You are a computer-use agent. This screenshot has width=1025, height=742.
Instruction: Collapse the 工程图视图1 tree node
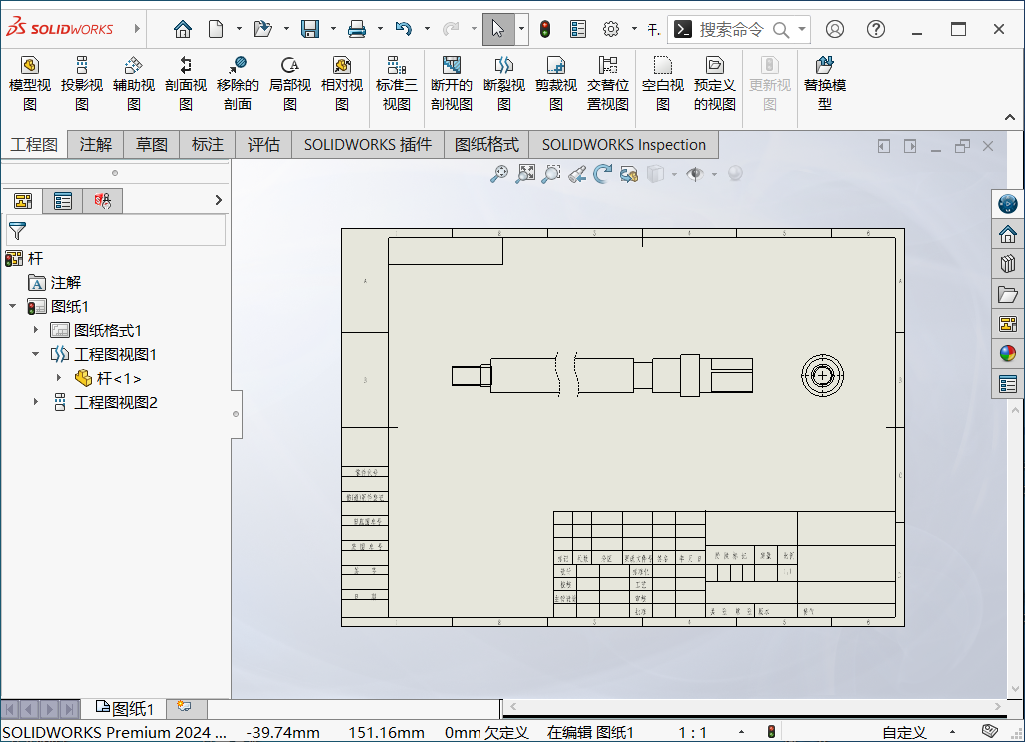(x=35, y=354)
